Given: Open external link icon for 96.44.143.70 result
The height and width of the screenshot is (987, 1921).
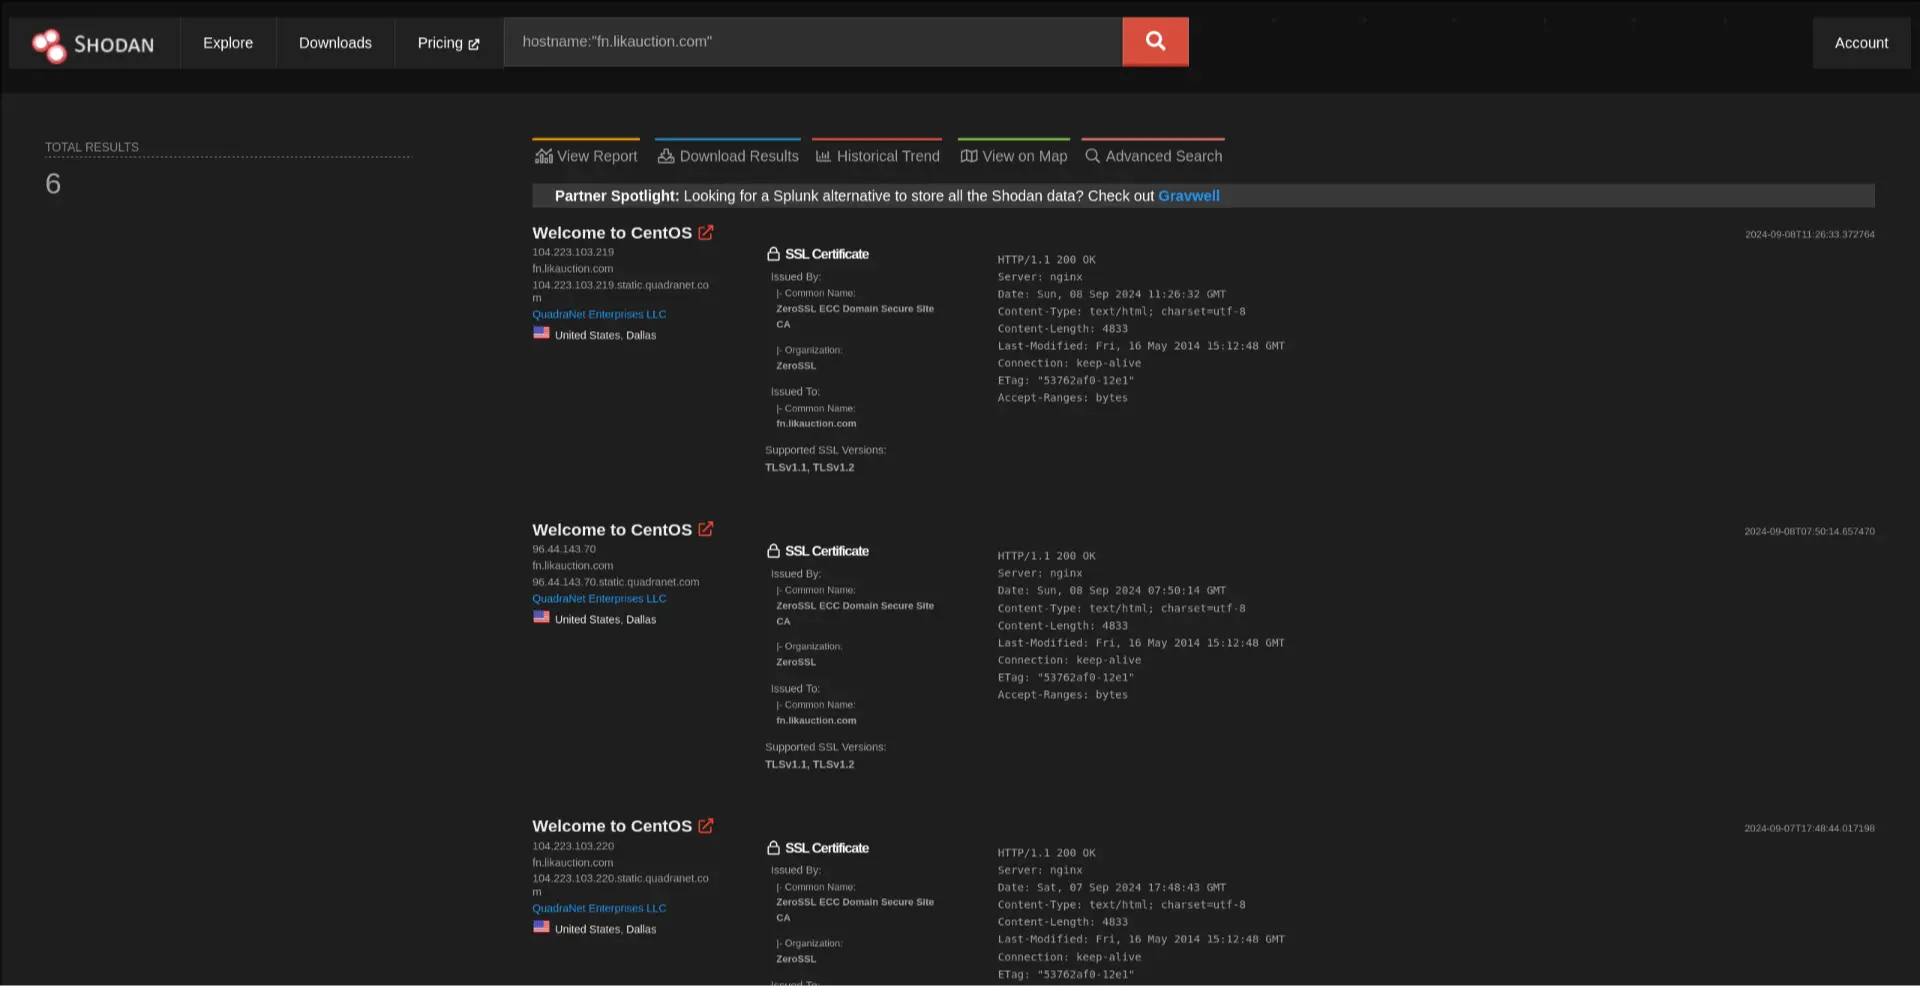Looking at the screenshot, I should (706, 530).
